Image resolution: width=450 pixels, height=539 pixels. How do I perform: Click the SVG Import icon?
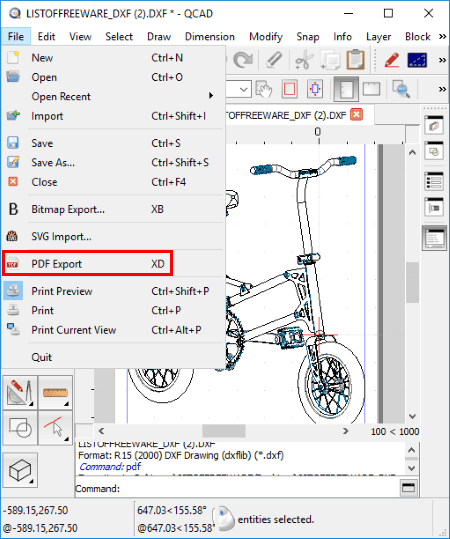(x=12, y=236)
